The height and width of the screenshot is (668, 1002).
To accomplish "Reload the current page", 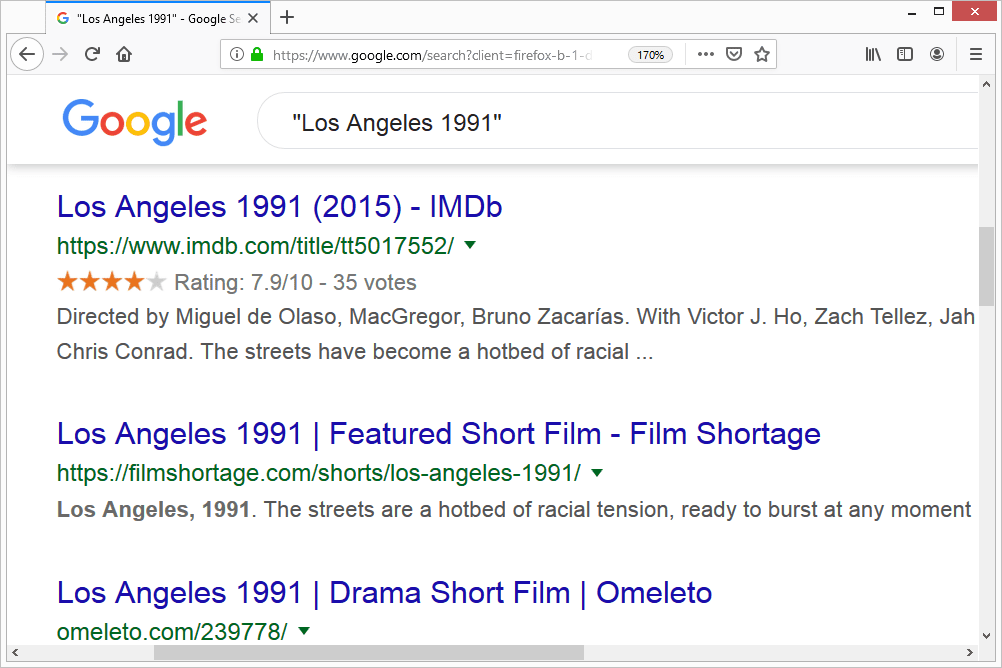I will [92, 55].
